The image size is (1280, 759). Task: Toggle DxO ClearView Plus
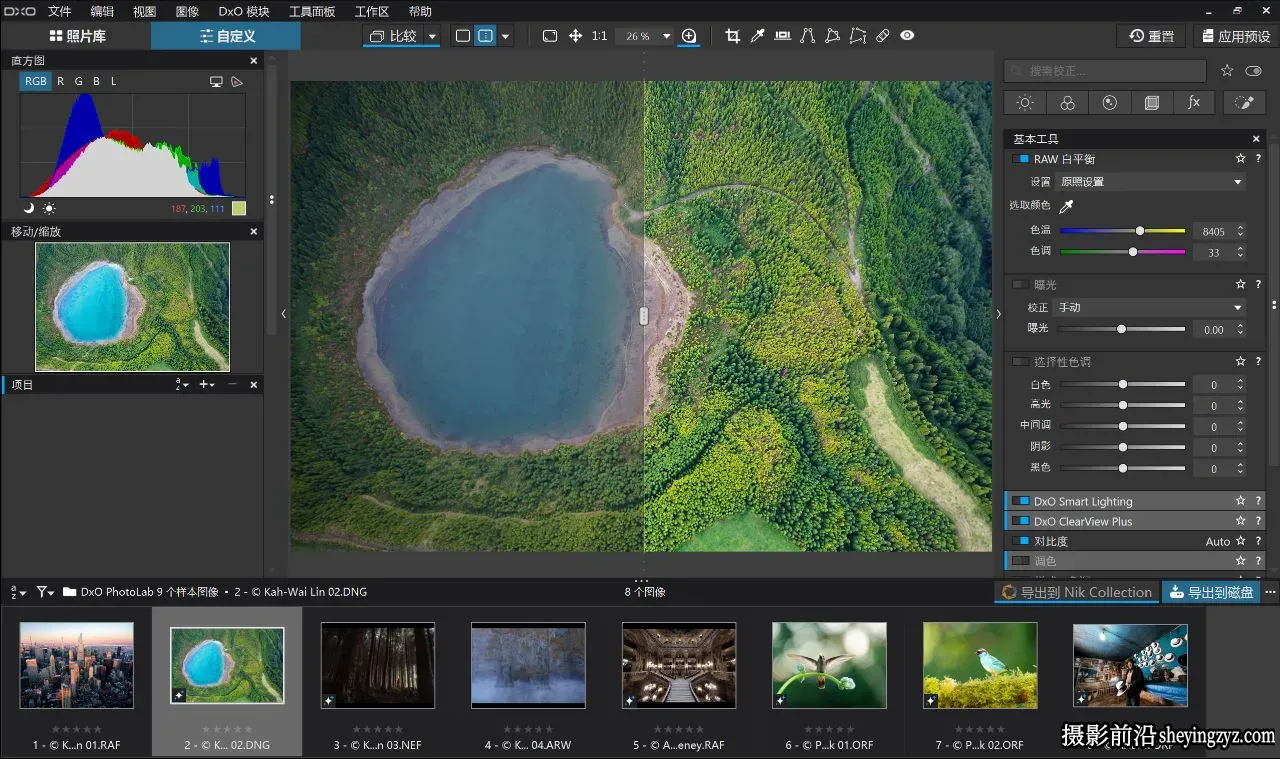[x=1021, y=522]
